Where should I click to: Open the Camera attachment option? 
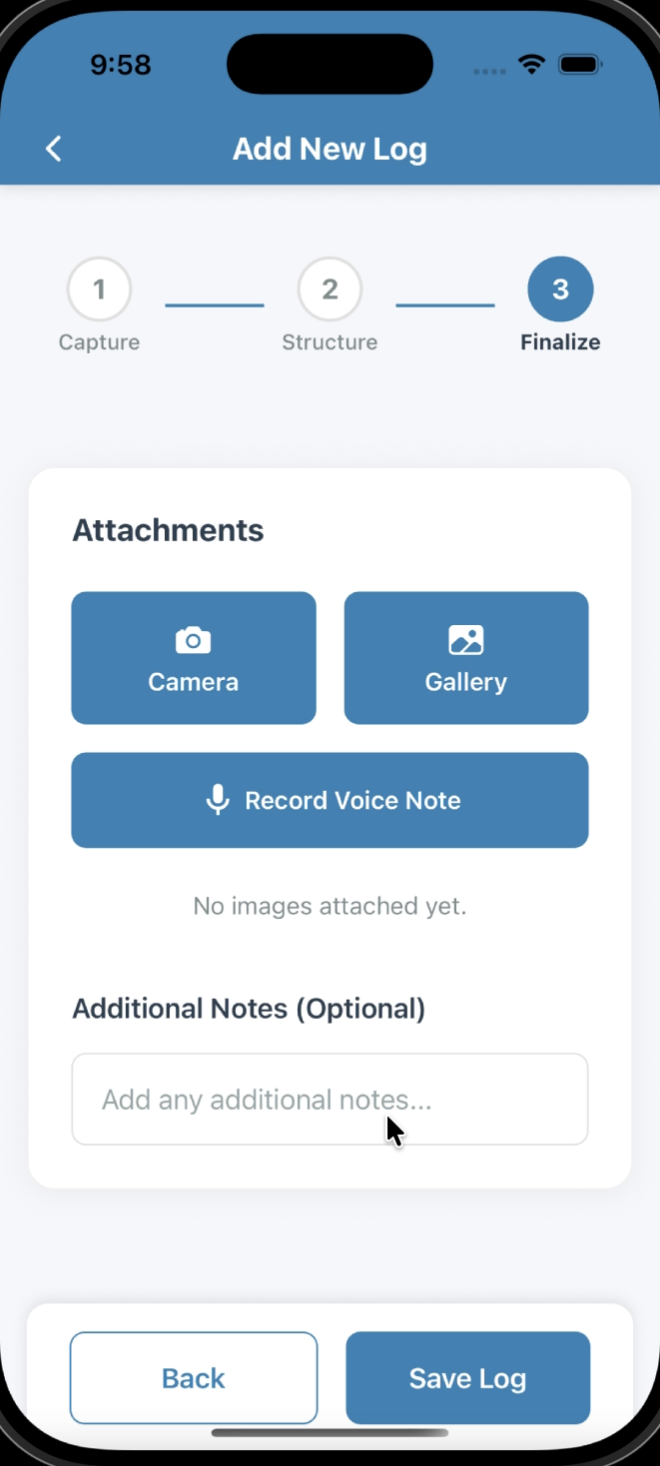click(193, 657)
